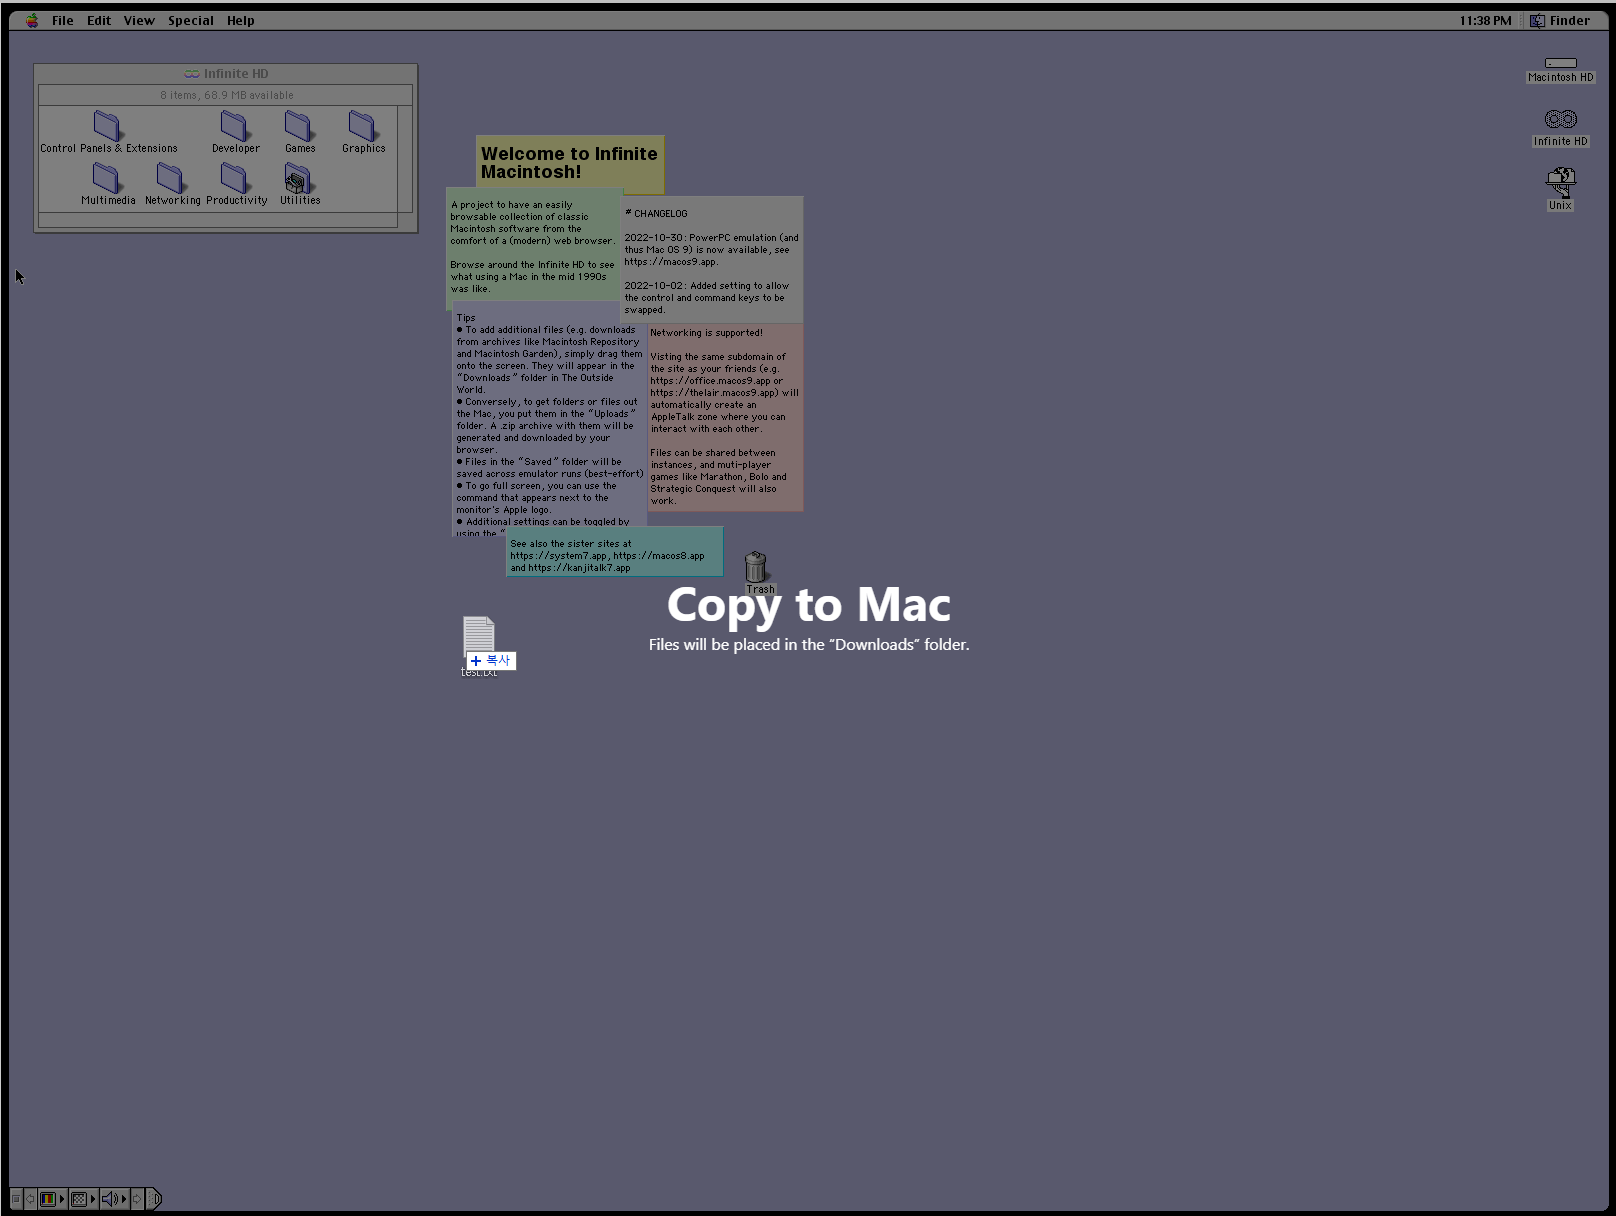Click the Finder application menu icon
The height and width of the screenshot is (1216, 1616).
coord(1537,20)
